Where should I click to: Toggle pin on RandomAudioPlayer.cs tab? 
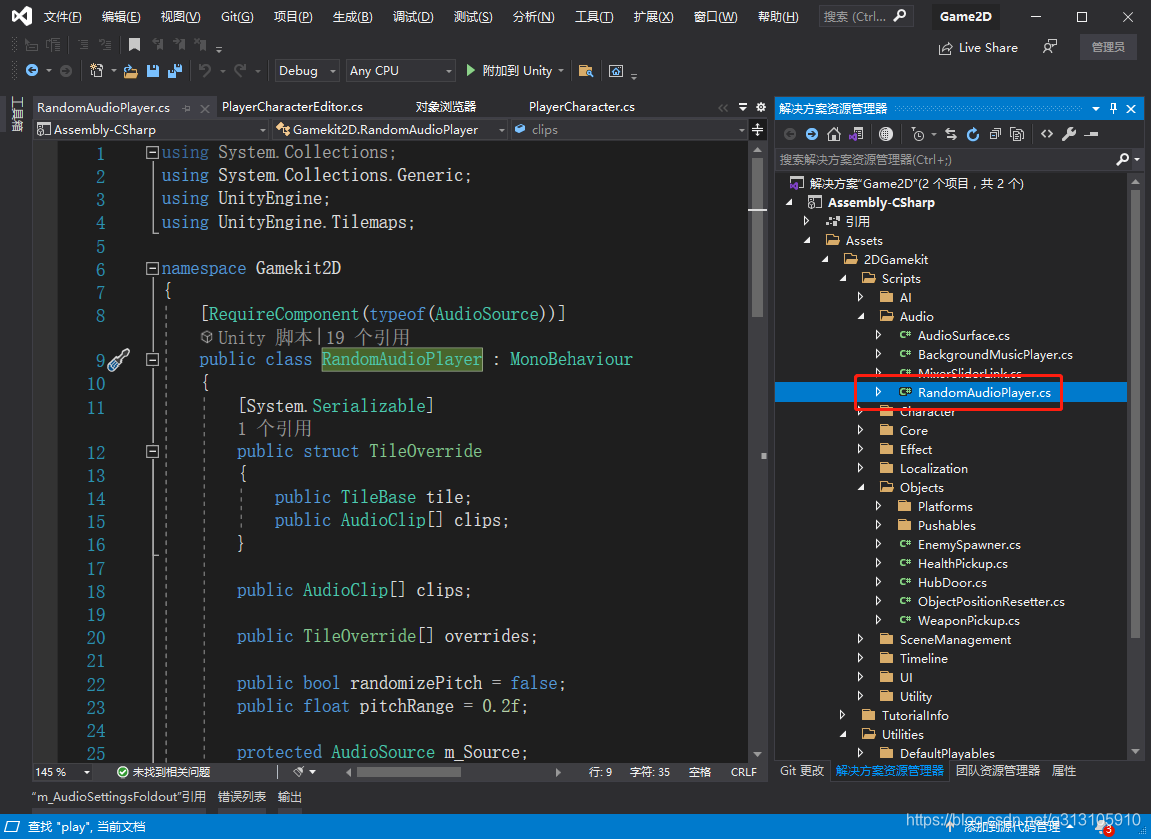point(186,108)
